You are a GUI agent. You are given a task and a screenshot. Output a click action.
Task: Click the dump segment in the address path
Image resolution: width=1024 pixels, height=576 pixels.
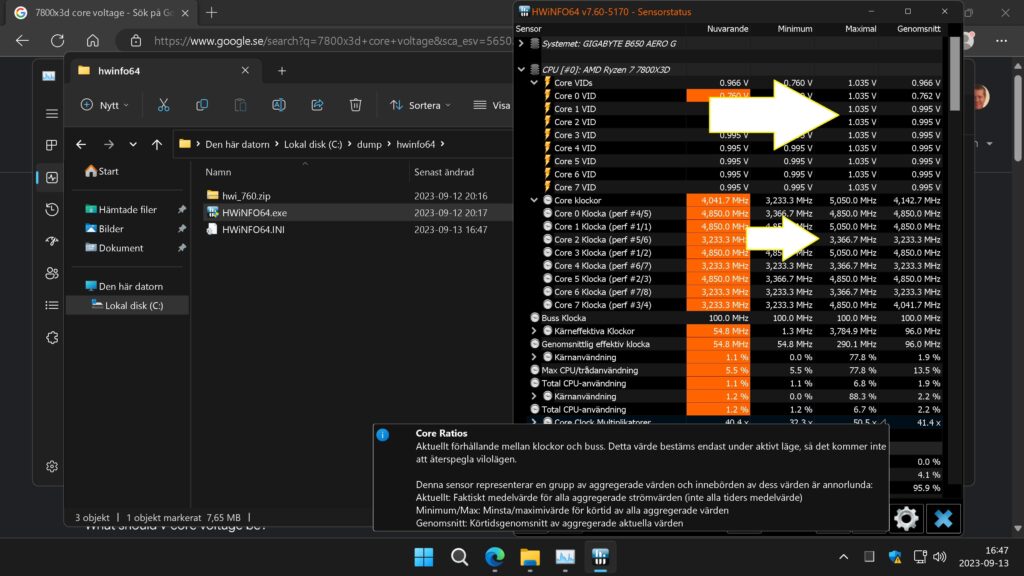(369, 144)
